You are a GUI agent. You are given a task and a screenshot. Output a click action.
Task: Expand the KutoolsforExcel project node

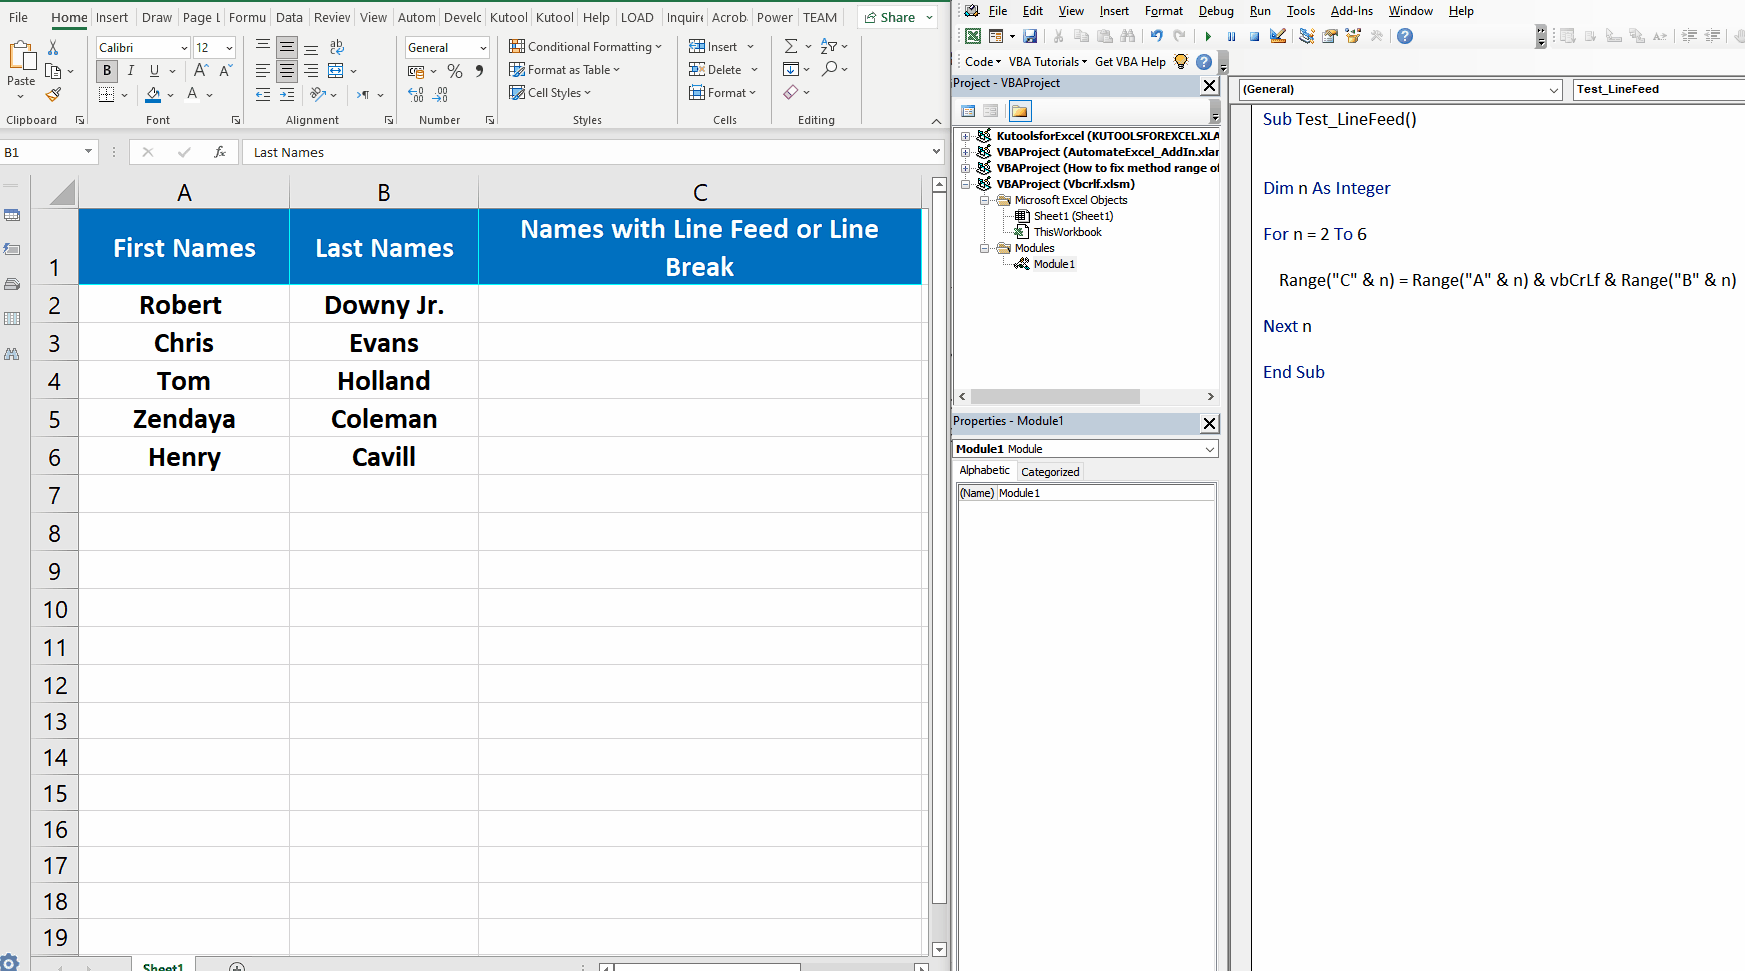[x=965, y=135]
